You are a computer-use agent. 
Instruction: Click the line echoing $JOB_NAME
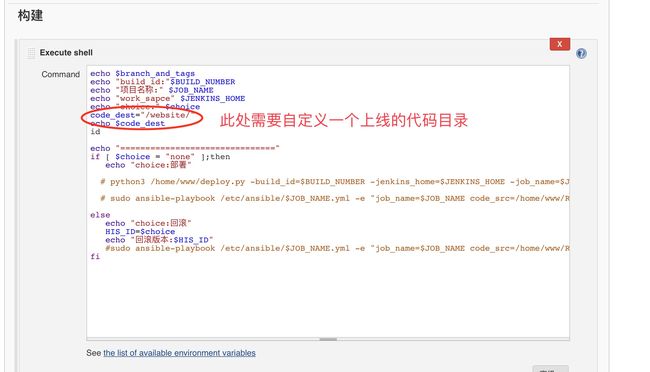point(152,90)
